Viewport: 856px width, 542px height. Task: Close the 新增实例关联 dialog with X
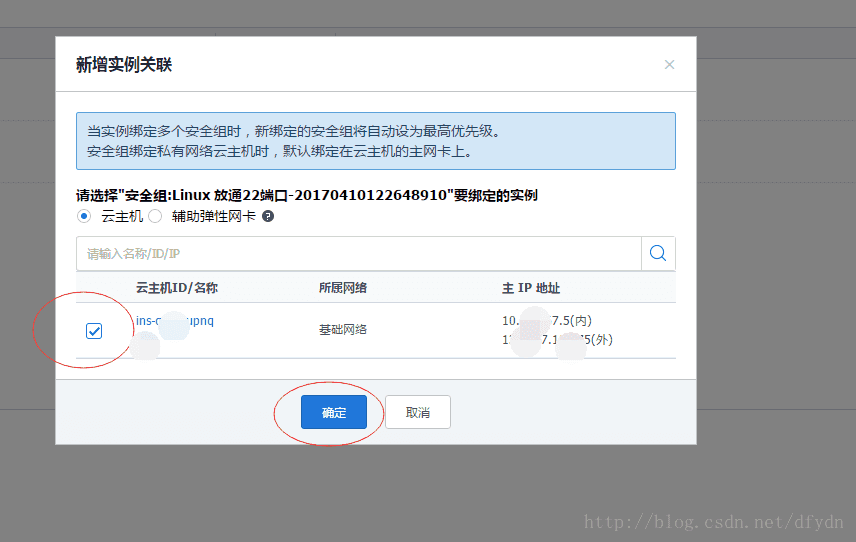point(669,65)
